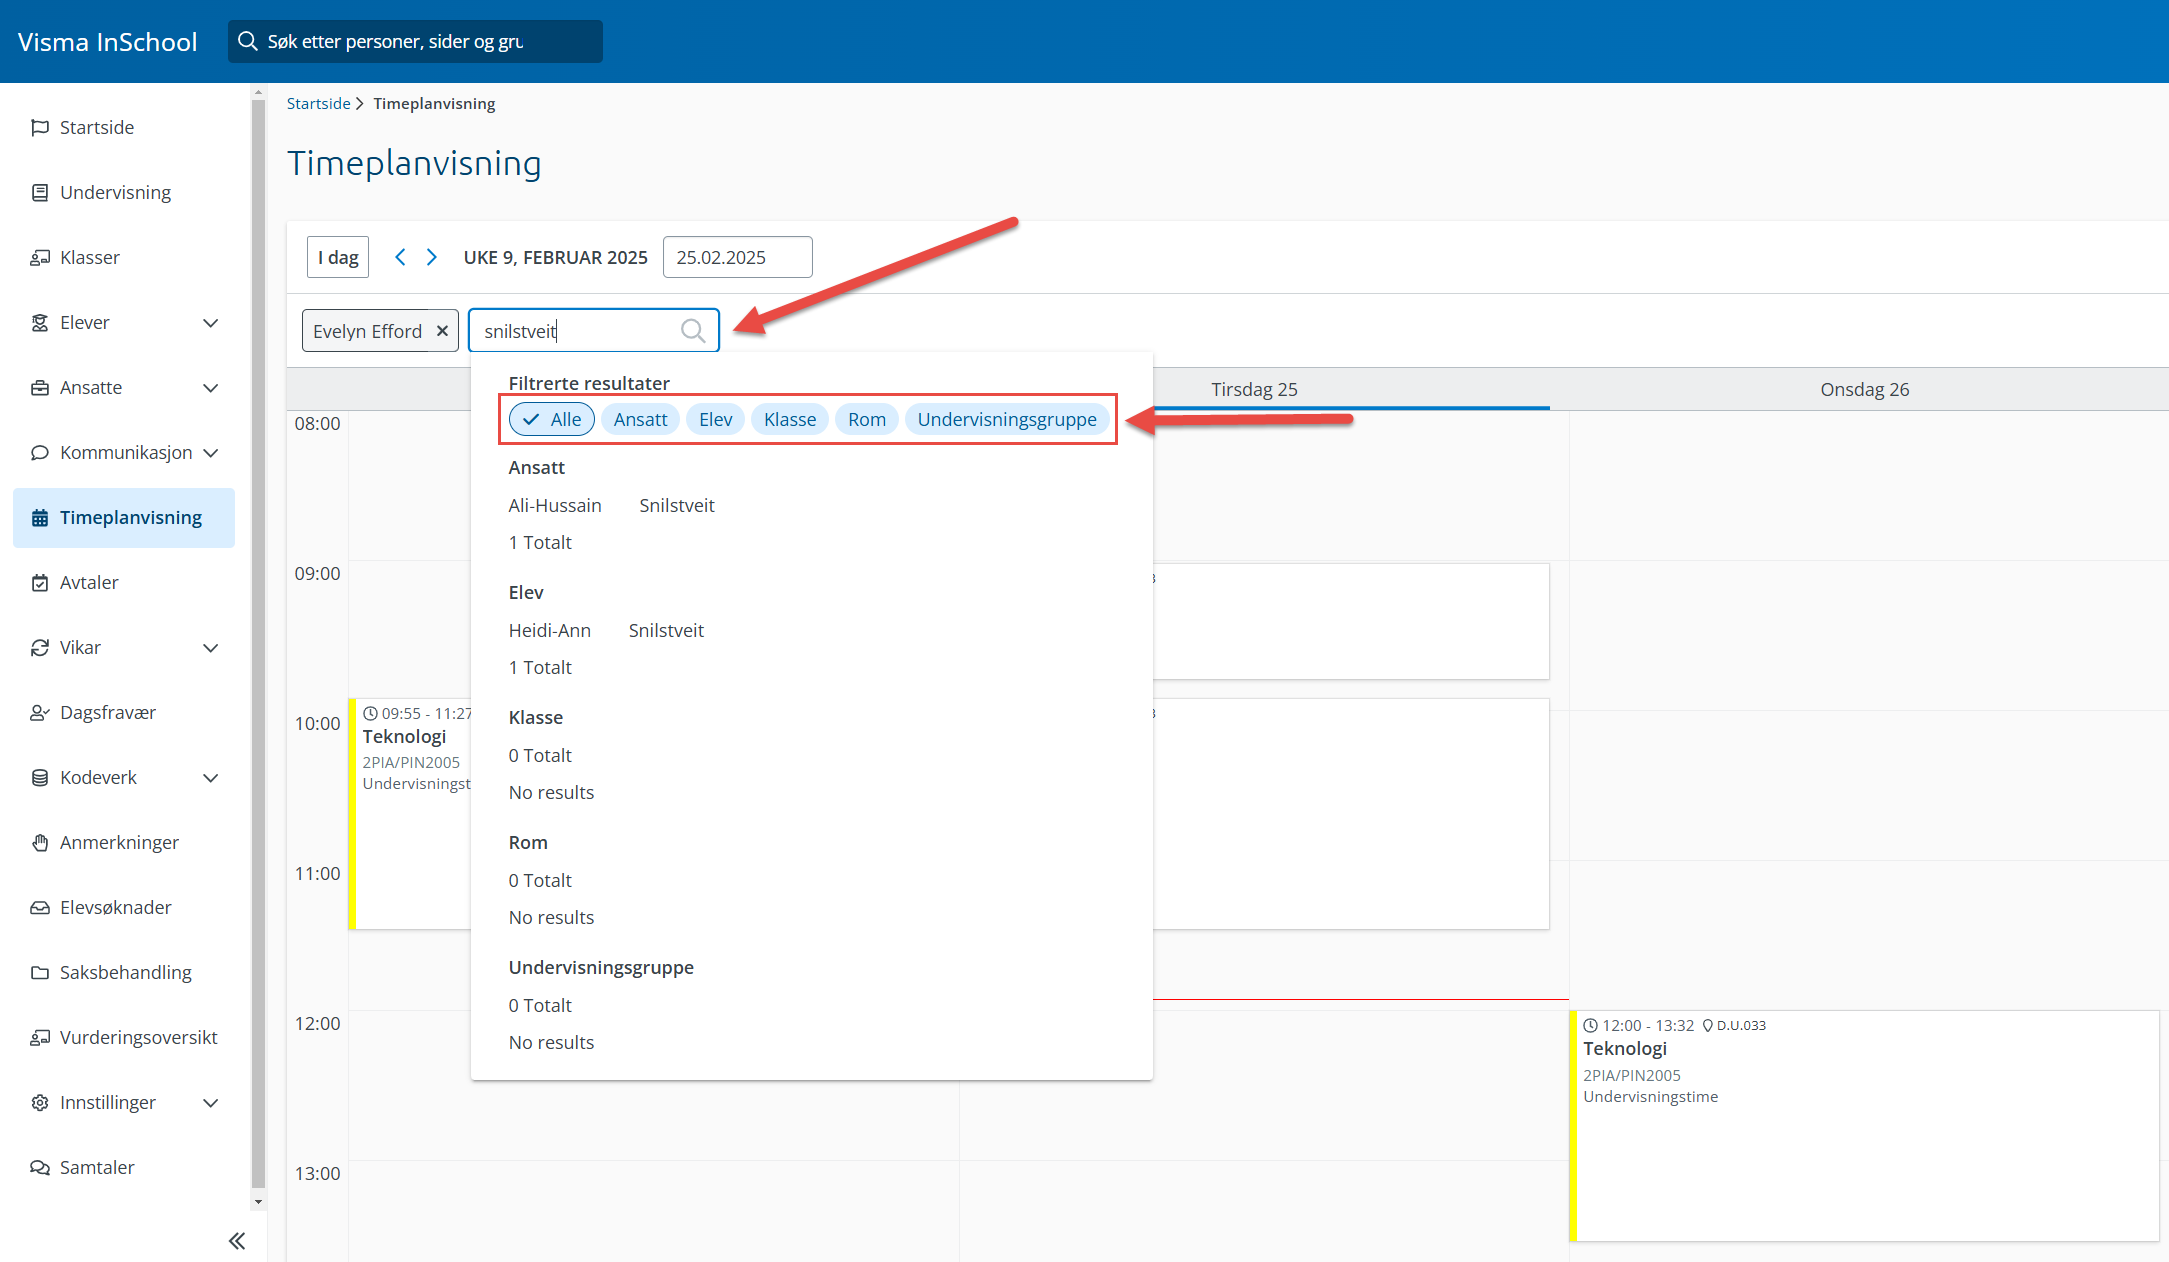2169x1262 pixels.
Task: Follow the Startside breadcrumb link
Action: click(x=318, y=103)
